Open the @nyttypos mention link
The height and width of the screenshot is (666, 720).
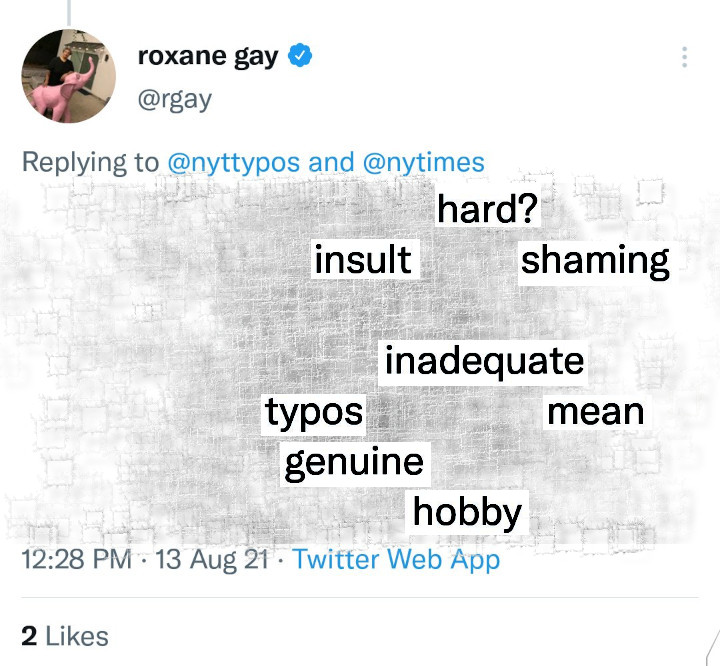coord(231,162)
